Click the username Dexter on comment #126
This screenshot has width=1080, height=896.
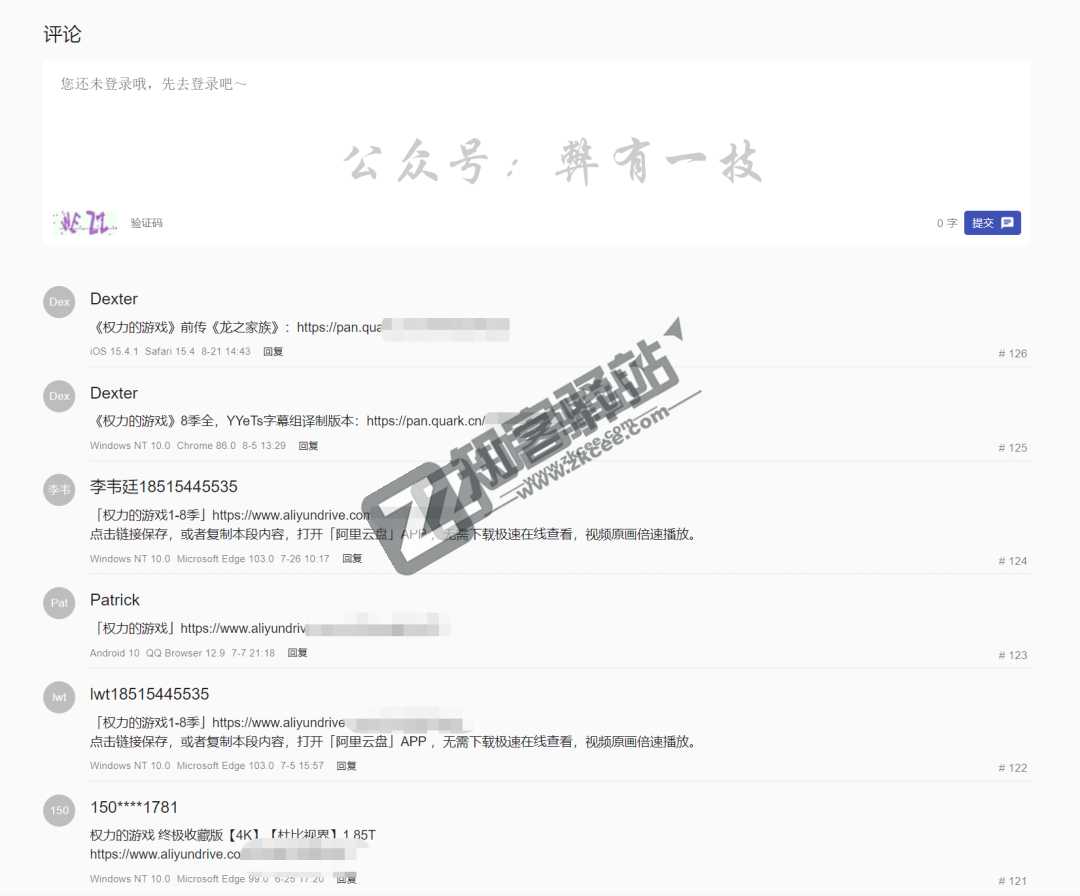(113, 298)
